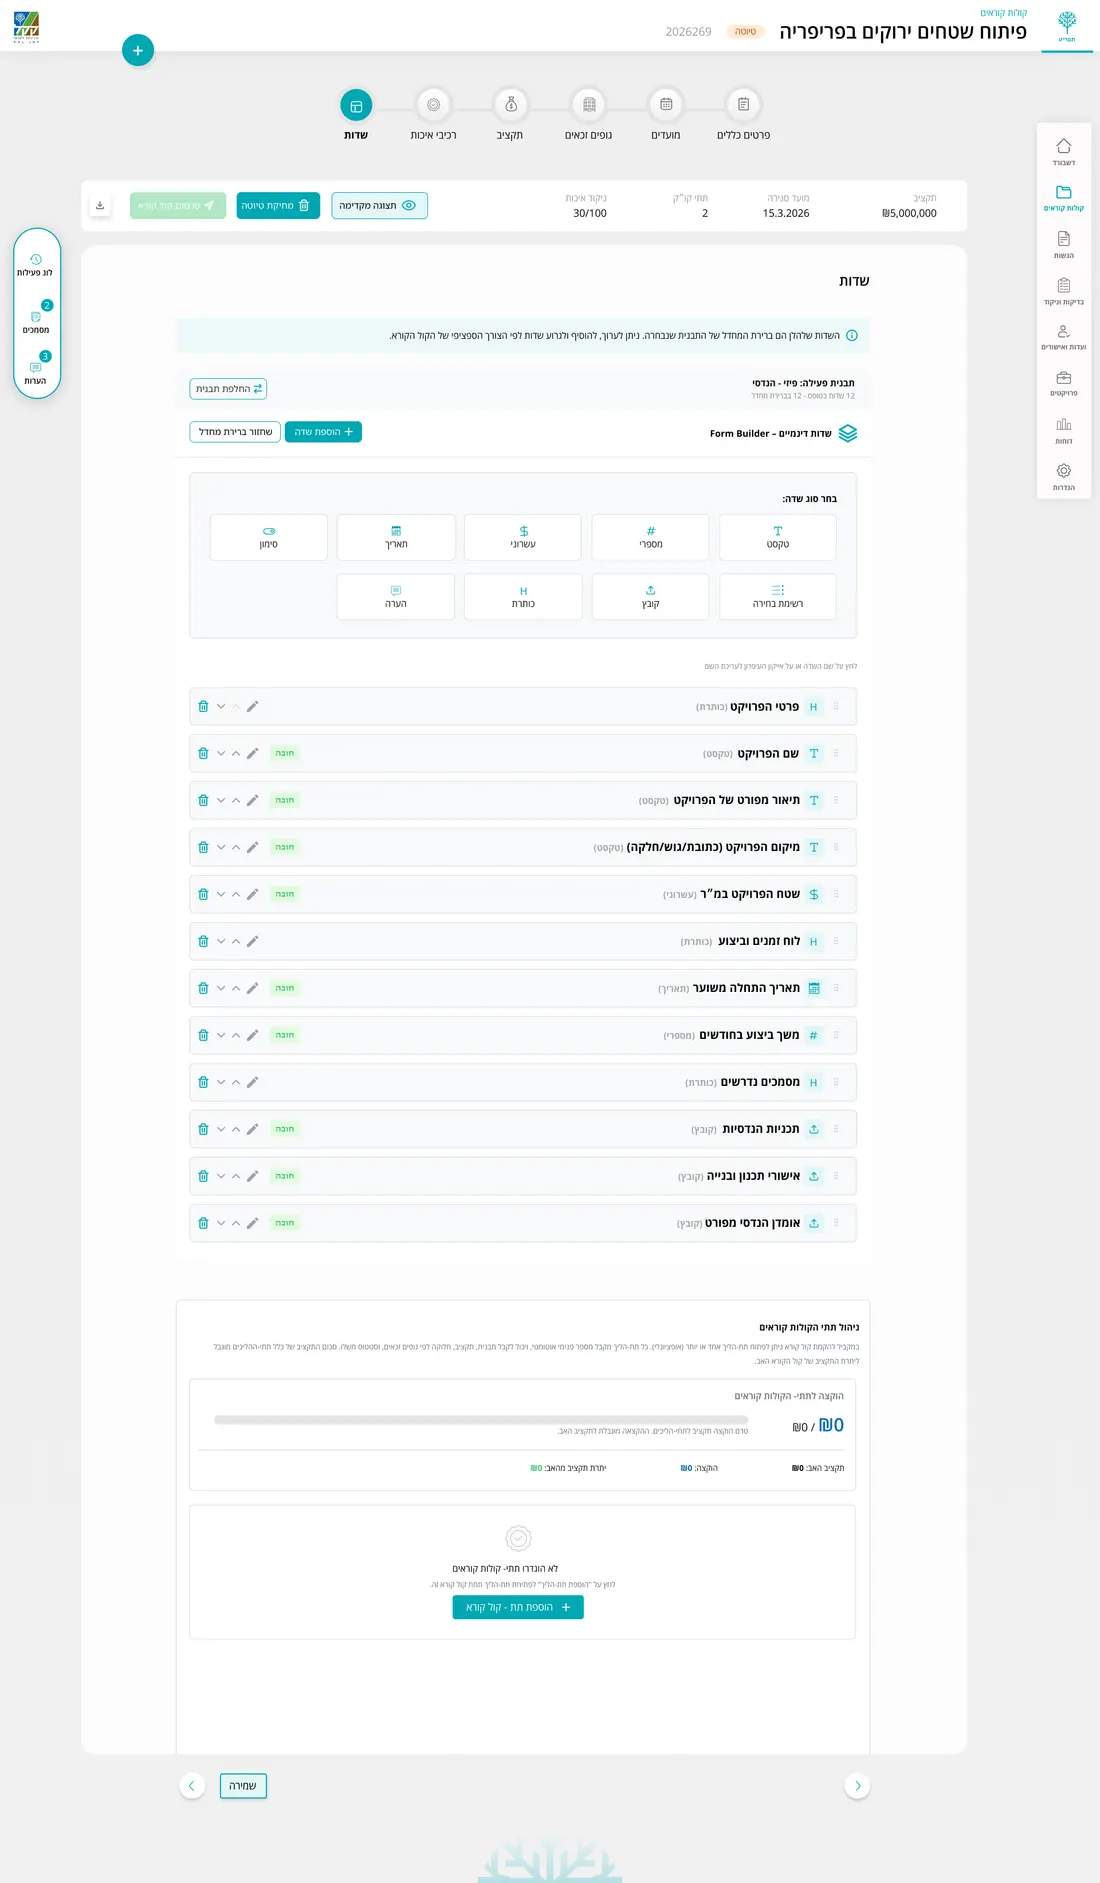The width and height of the screenshot is (1100, 1883).
Task: Open הגדרות (settings) in the sidebar
Action: (1063, 477)
